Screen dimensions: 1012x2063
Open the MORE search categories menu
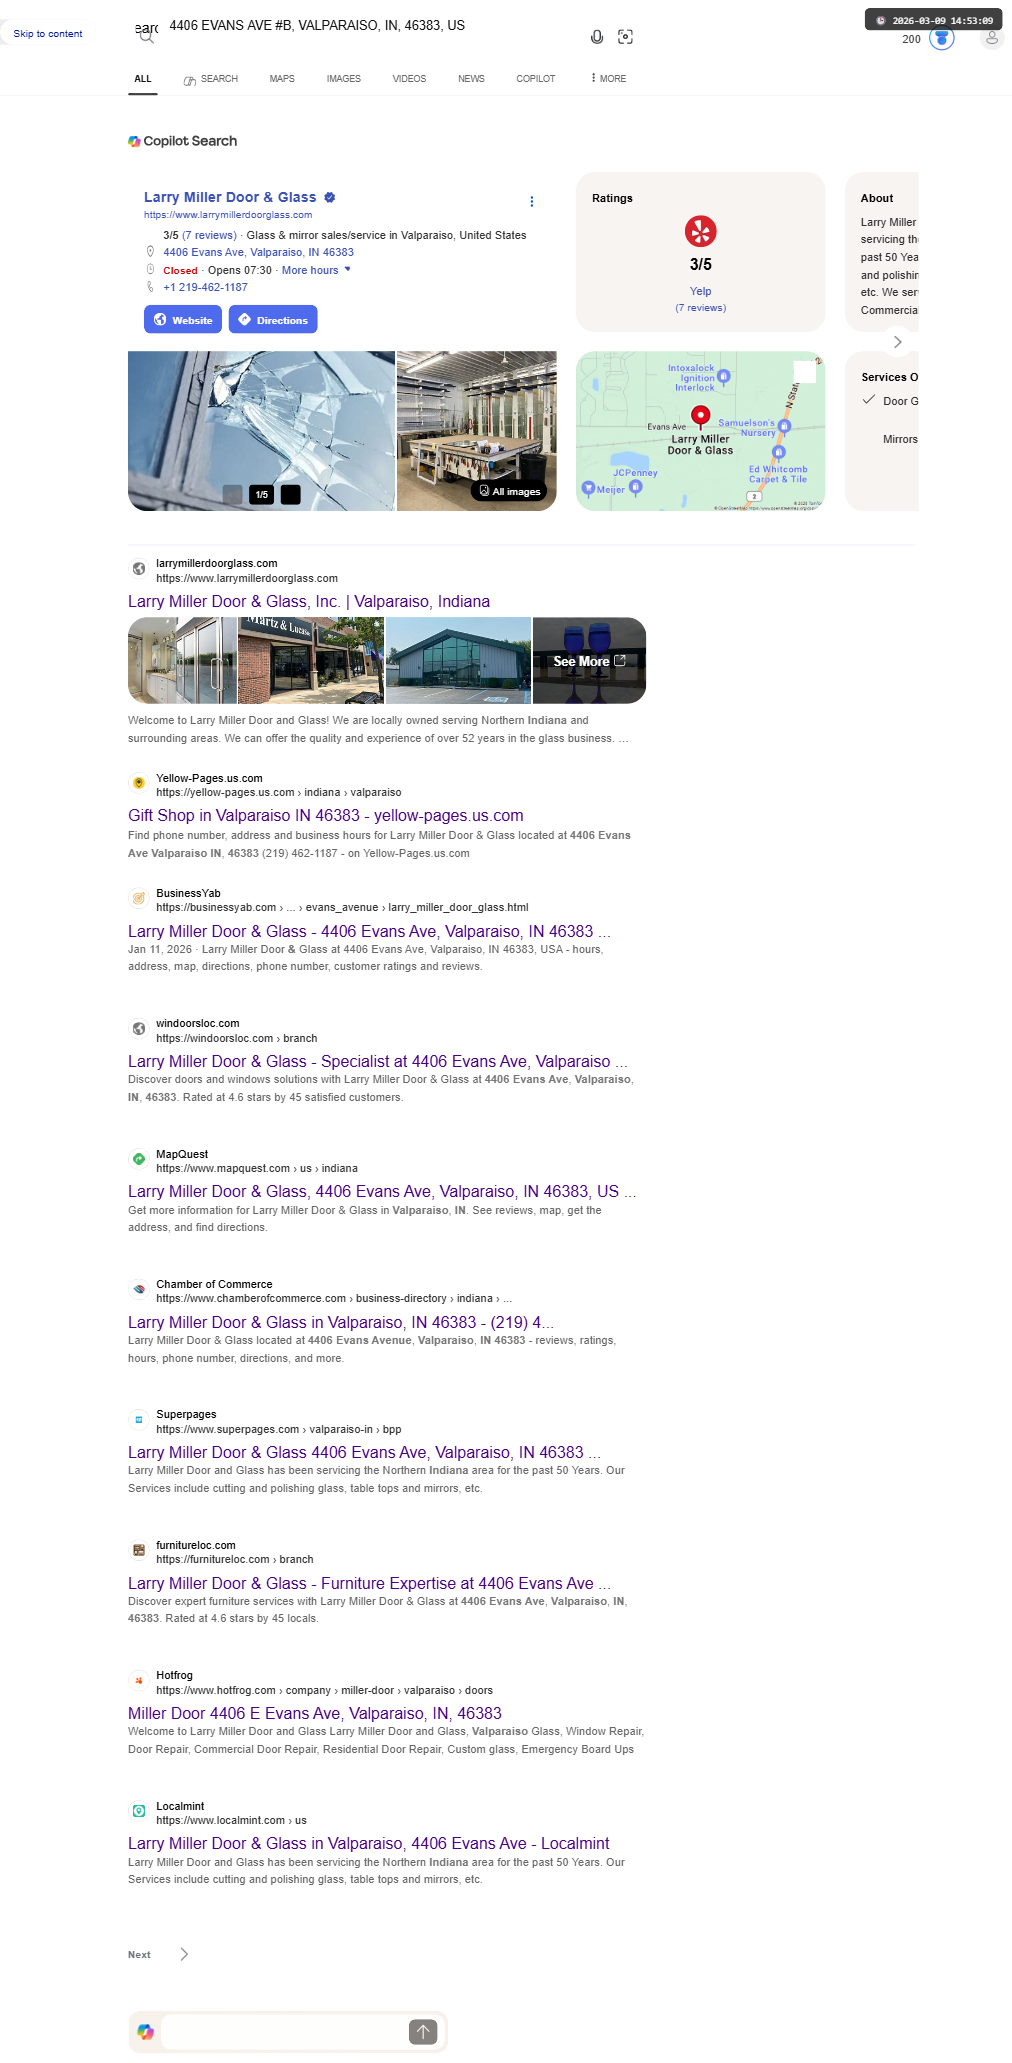[x=608, y=78]
